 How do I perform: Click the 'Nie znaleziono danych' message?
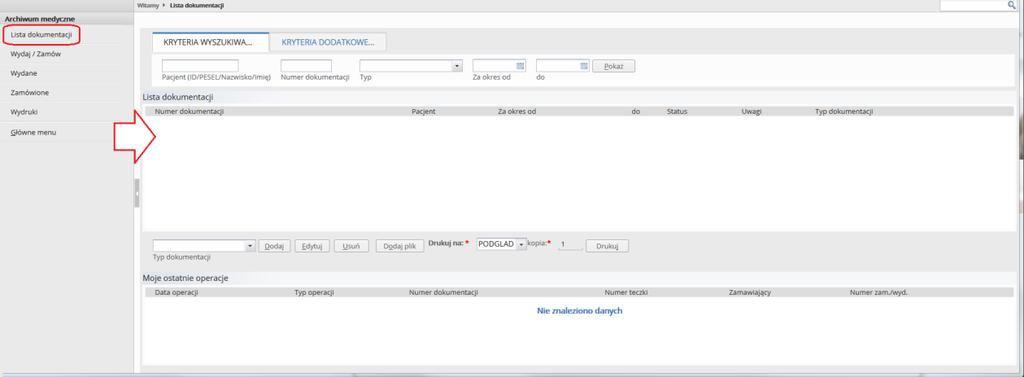pyautogui.click(x=579, y=311)
